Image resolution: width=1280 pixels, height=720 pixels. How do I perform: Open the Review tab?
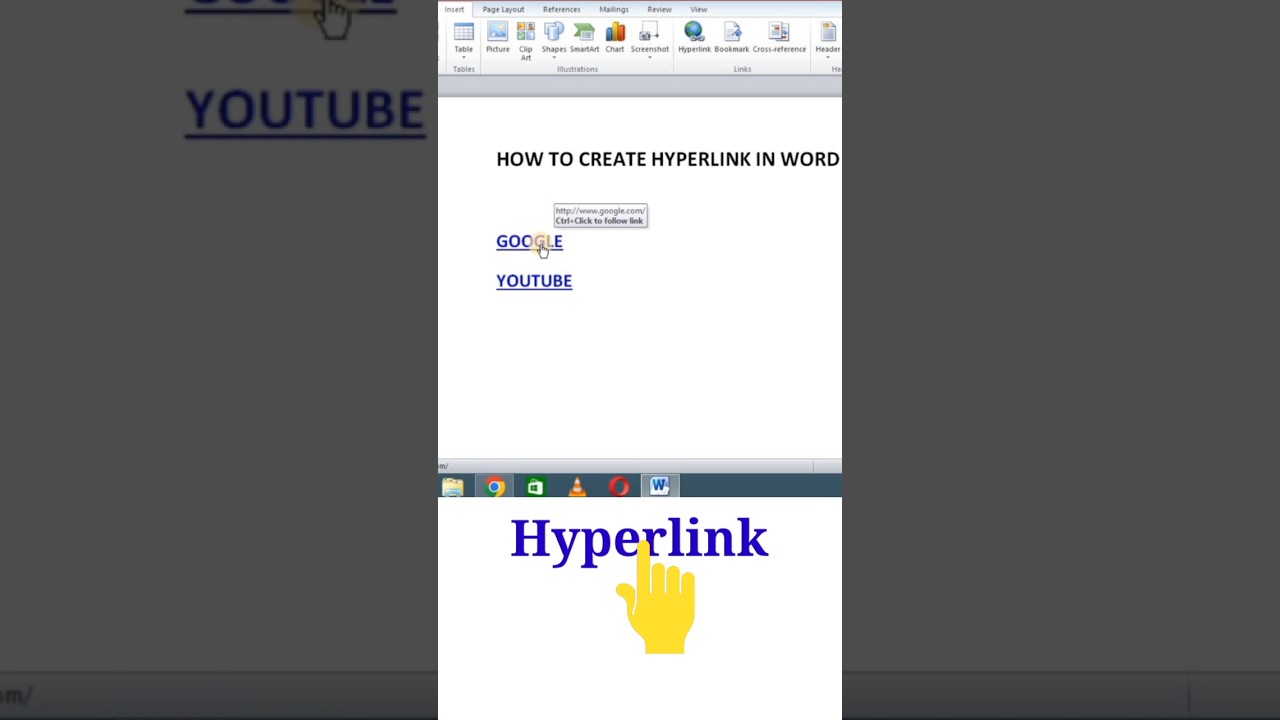click(x=659, y=9)
